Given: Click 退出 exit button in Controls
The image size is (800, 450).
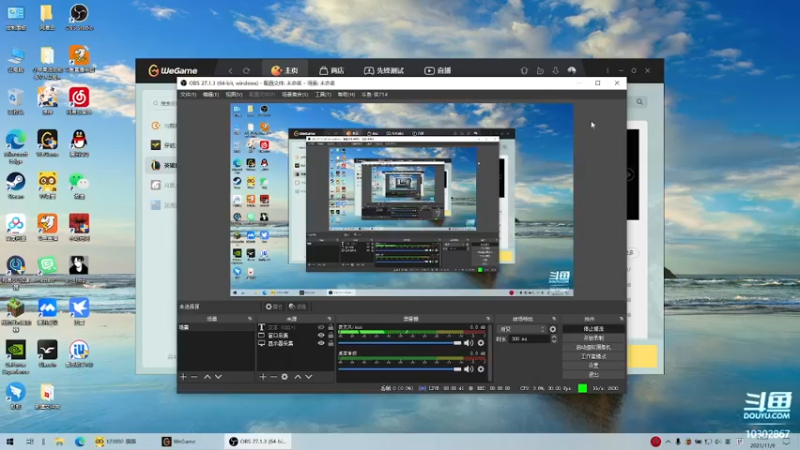Looking at the screenshot, I should (593, 374).
